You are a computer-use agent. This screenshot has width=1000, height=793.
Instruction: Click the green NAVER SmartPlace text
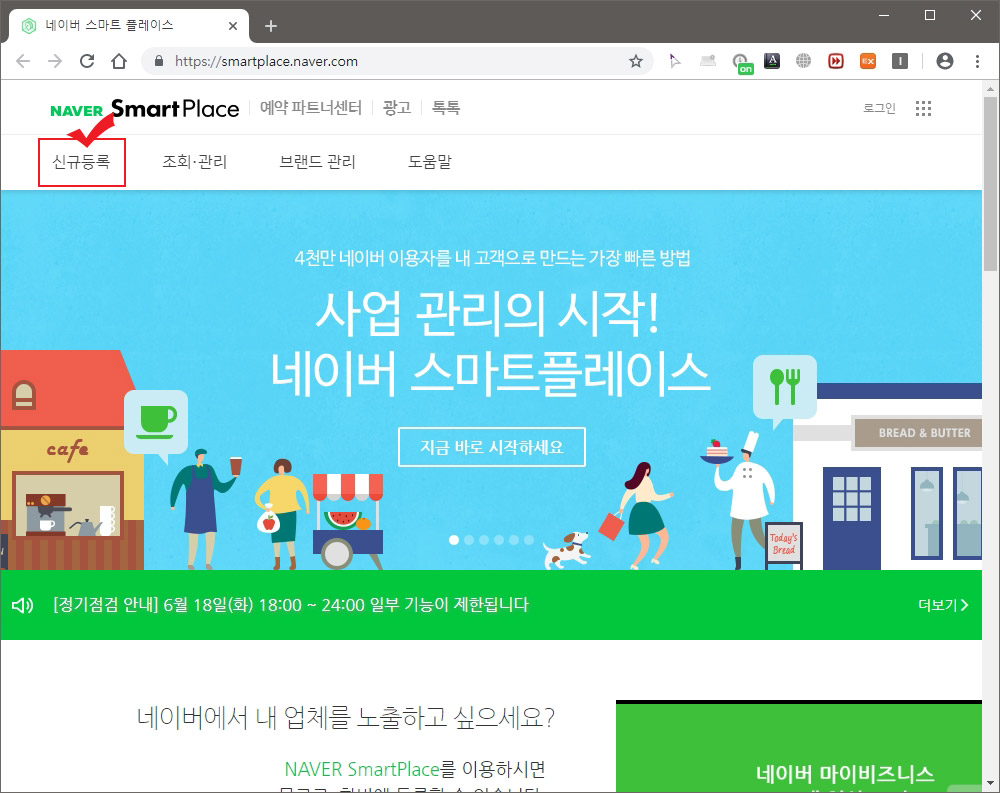click(362, 769)
